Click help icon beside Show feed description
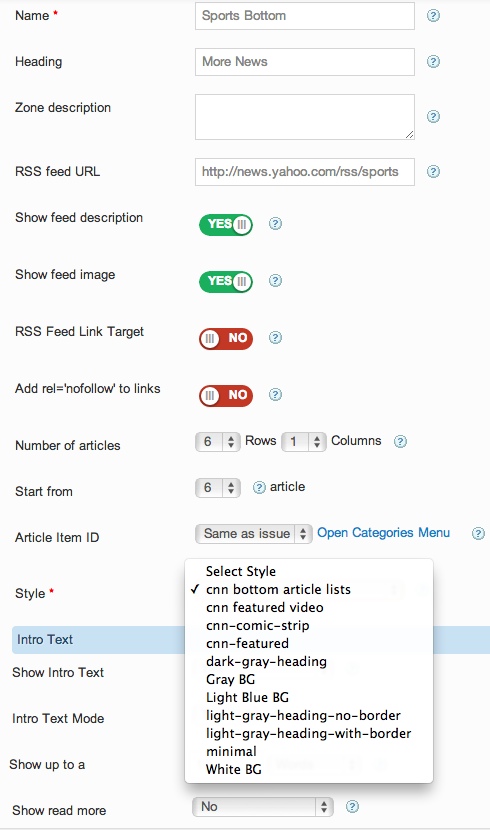 275,224
